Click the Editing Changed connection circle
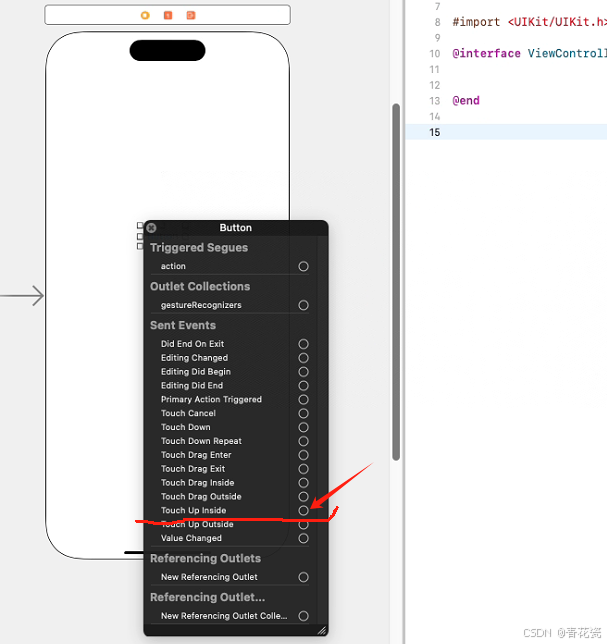Screen dimensions: 607x644 click(x=304, y=358)
